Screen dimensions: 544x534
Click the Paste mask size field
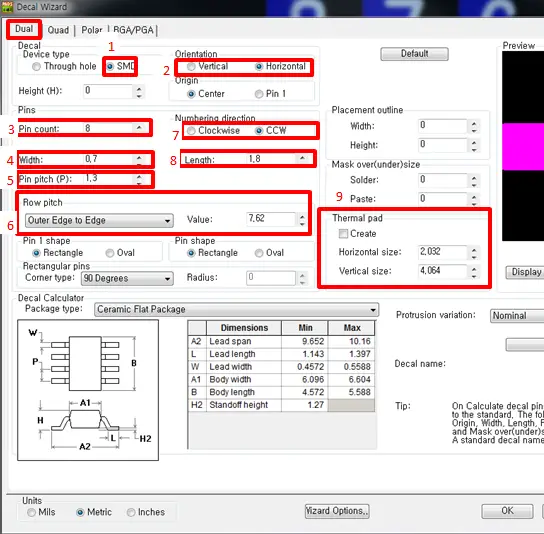click(x=443, y=199)
